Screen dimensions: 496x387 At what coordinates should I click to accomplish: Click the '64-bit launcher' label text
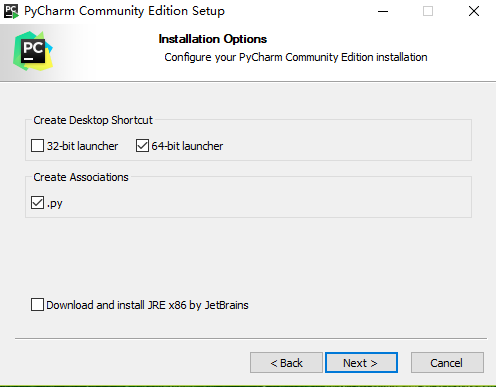tap(187, 146)
